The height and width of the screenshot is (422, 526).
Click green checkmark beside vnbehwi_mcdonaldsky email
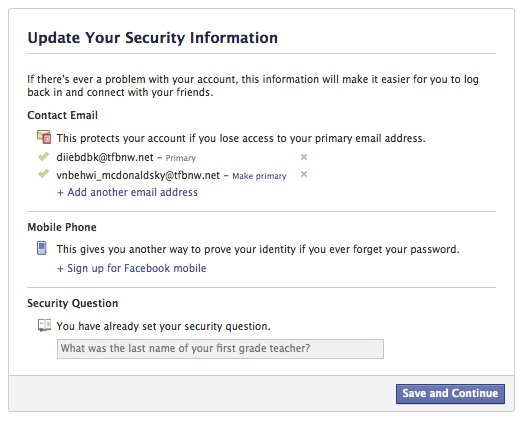click(x=44, y=173)
